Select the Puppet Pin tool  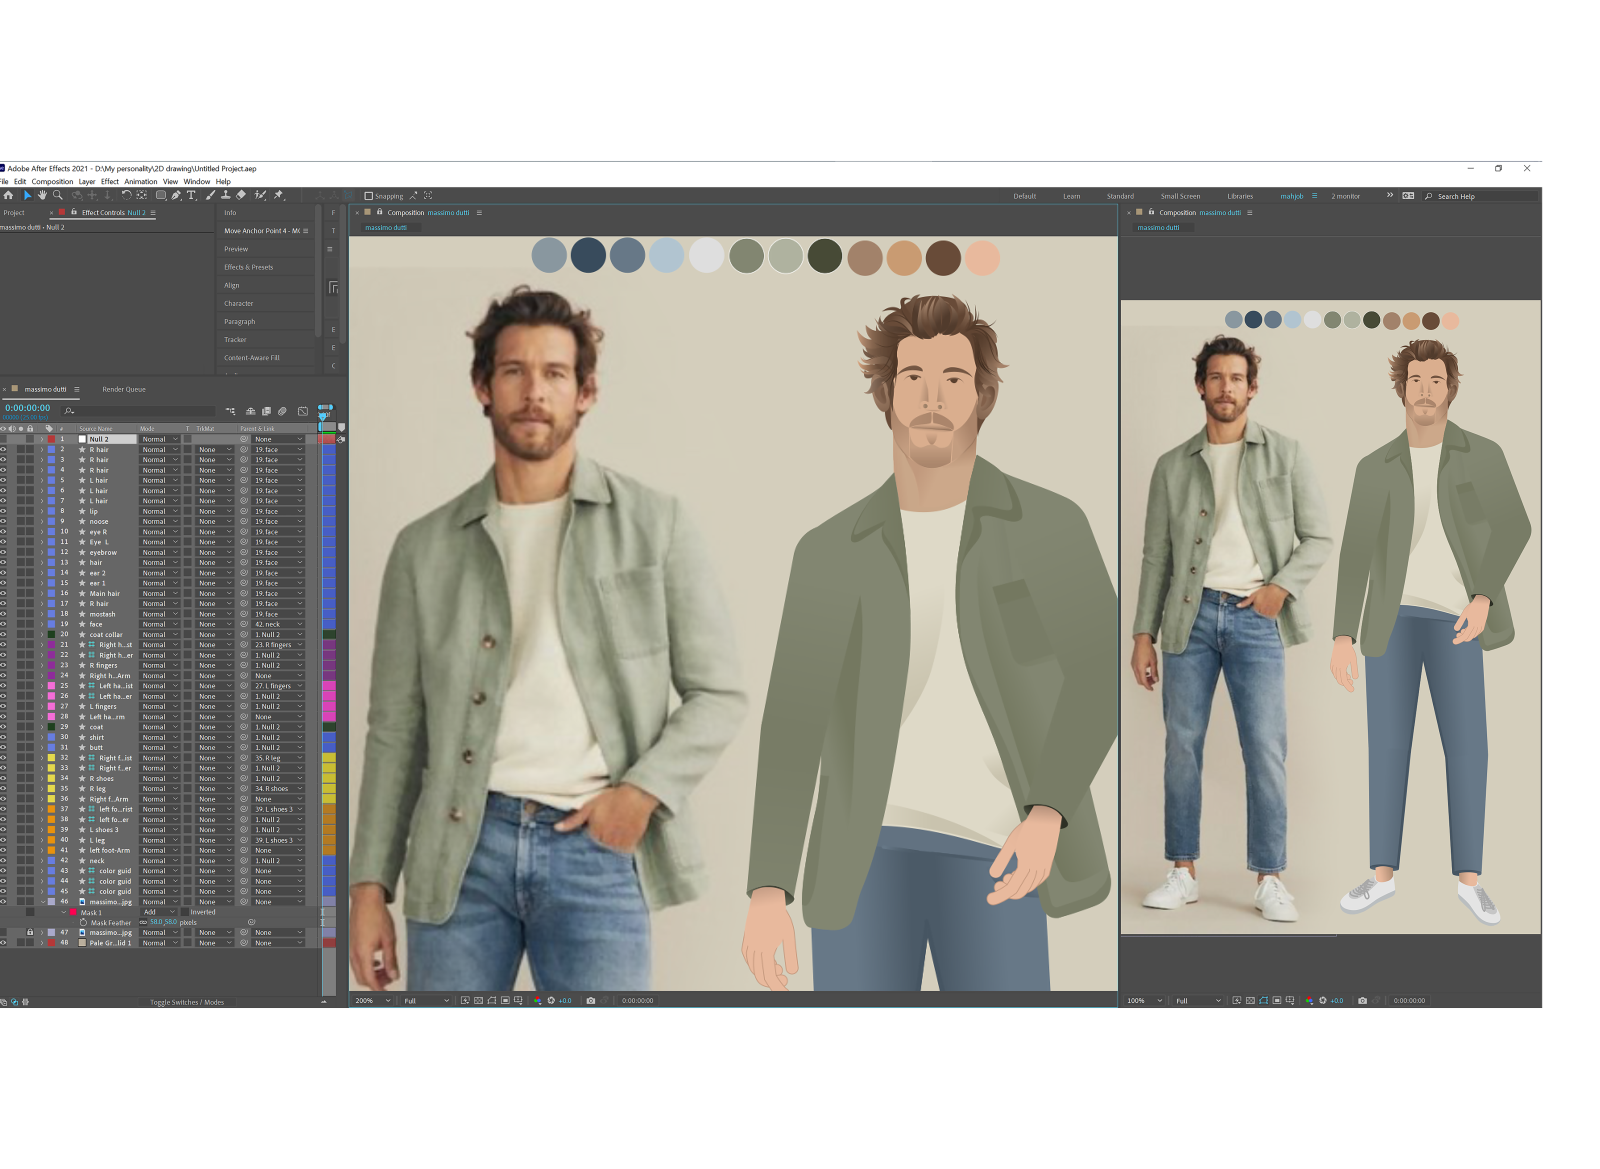click(278, 195)
